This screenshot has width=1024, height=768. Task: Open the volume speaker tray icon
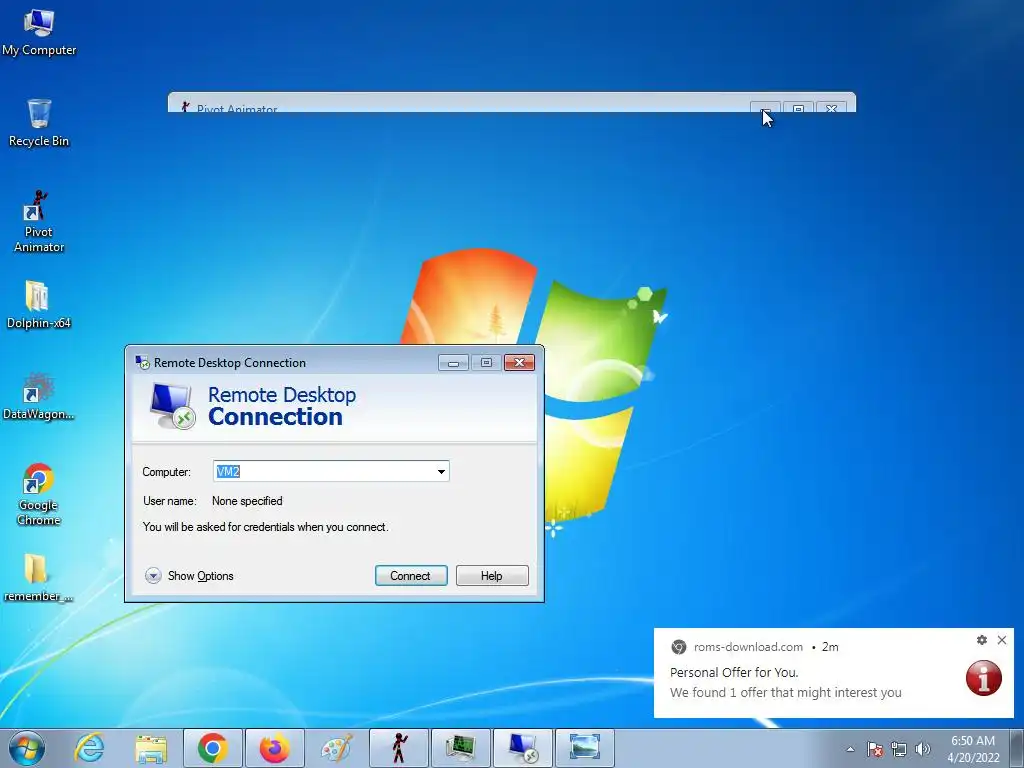(x=922, y=749)
